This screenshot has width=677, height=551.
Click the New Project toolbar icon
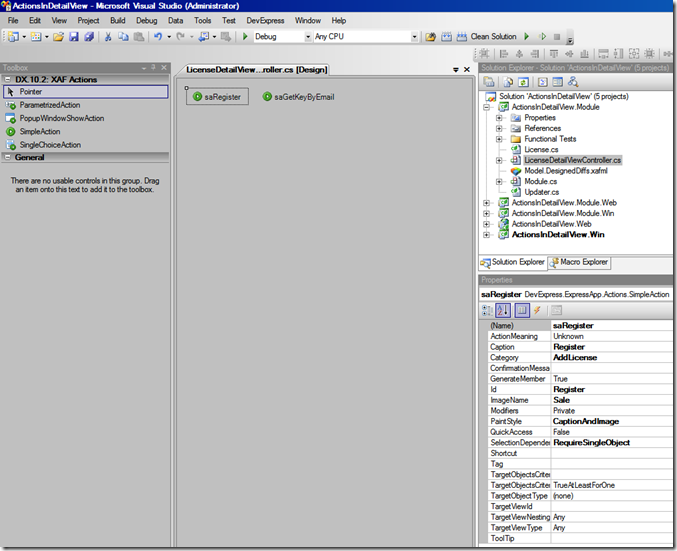13,37
